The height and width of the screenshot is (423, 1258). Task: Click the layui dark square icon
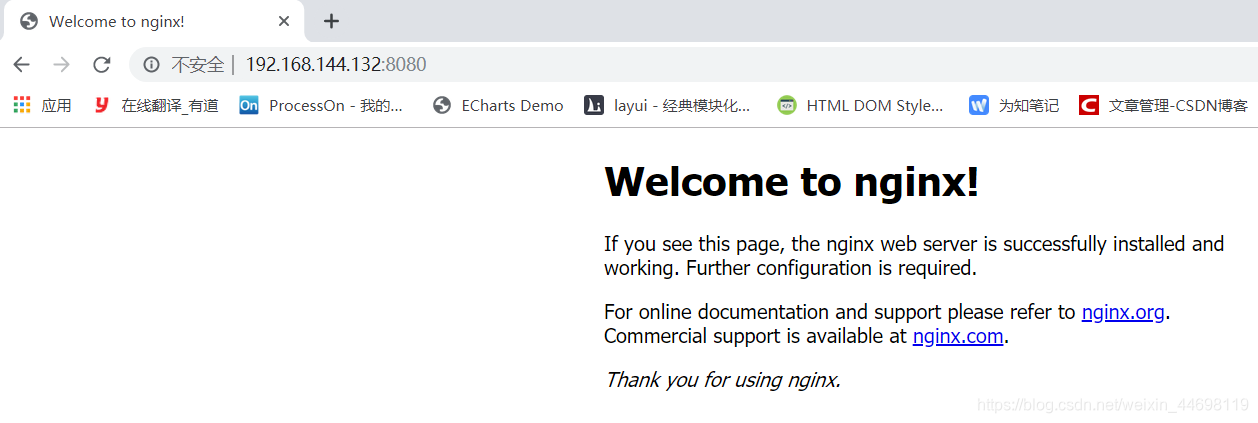594,105
